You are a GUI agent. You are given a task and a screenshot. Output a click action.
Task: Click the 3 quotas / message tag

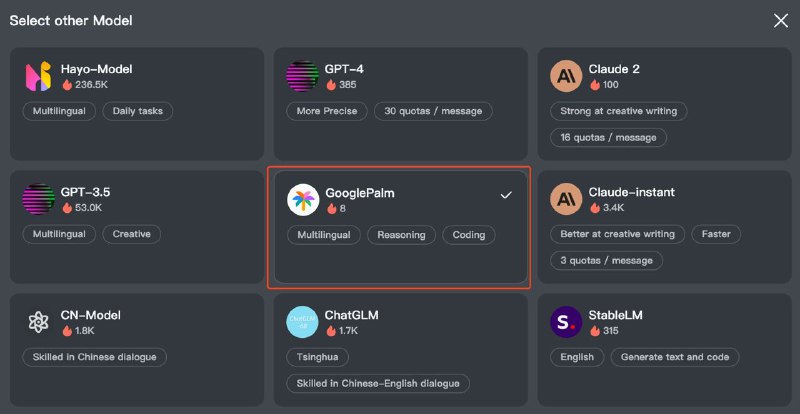[606, 260]
